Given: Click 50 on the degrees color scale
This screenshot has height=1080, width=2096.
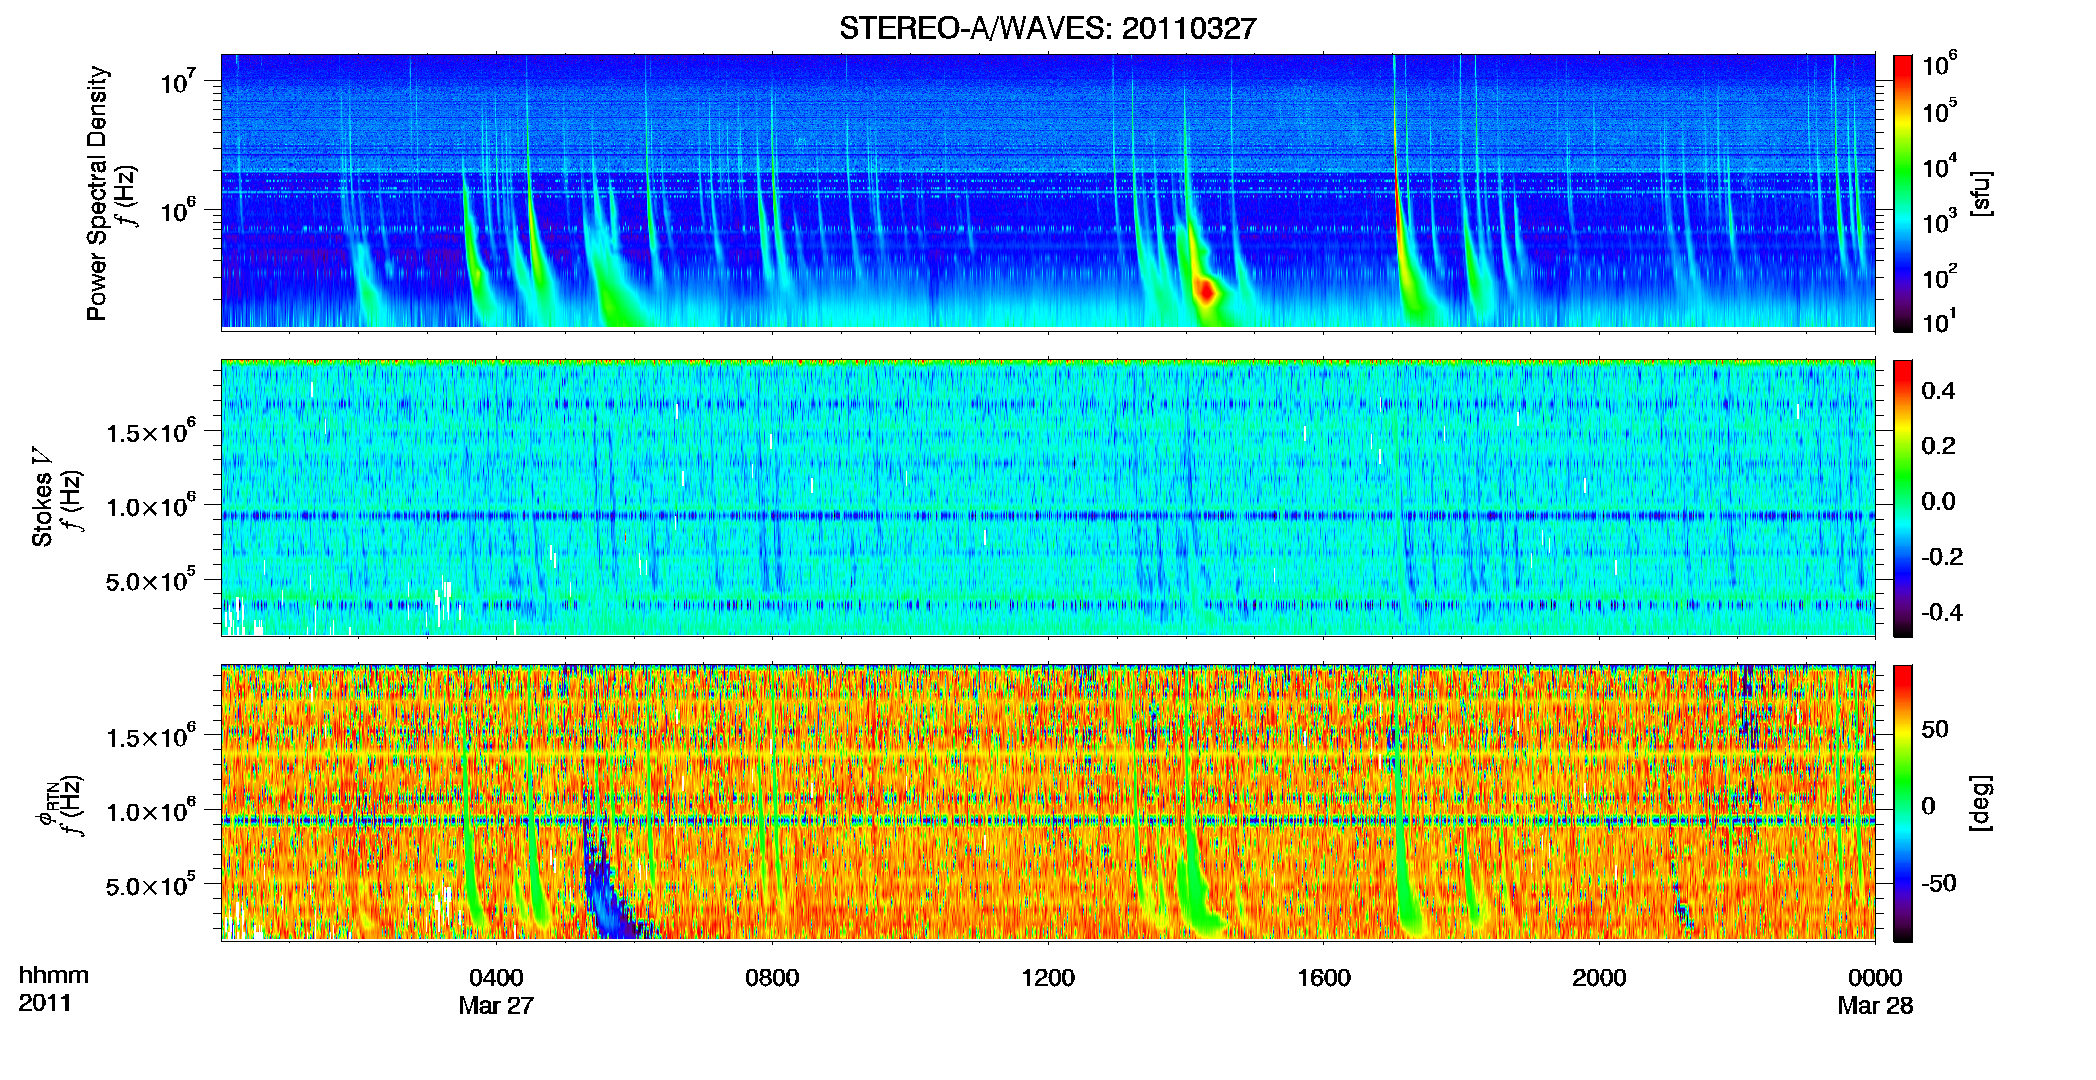Looking at the screenshot, I should tap(1935, 729).
